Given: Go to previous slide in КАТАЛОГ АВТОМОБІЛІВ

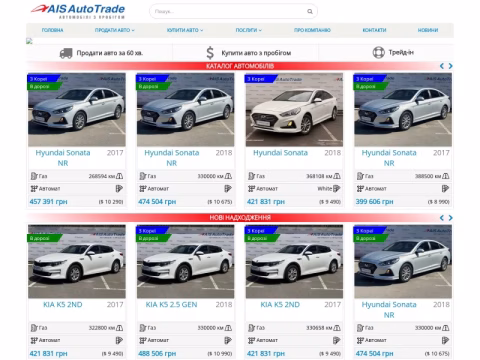Looking at the screenshot, I should pyautogui.click(x=442, y=66).
